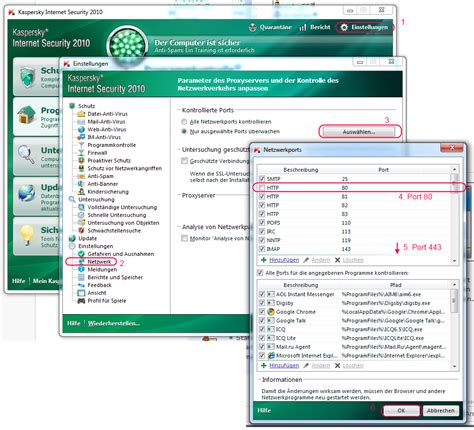Toggle POP3 port 110 checkbox
The height and width of the screenshot is (430, 474).
click(x=262, y=222)
